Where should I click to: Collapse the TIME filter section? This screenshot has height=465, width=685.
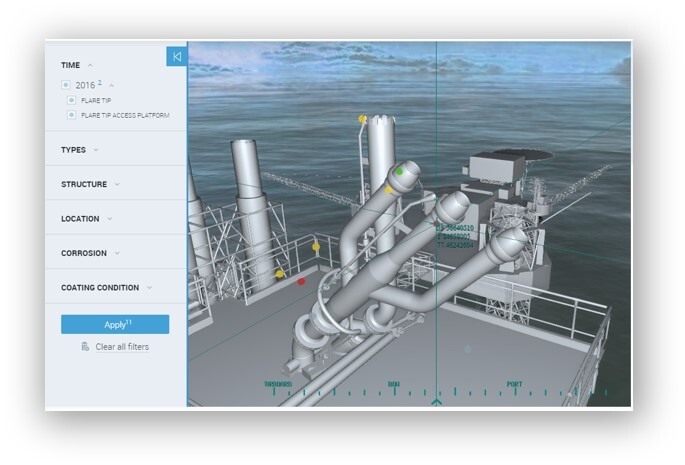point(90,65)
